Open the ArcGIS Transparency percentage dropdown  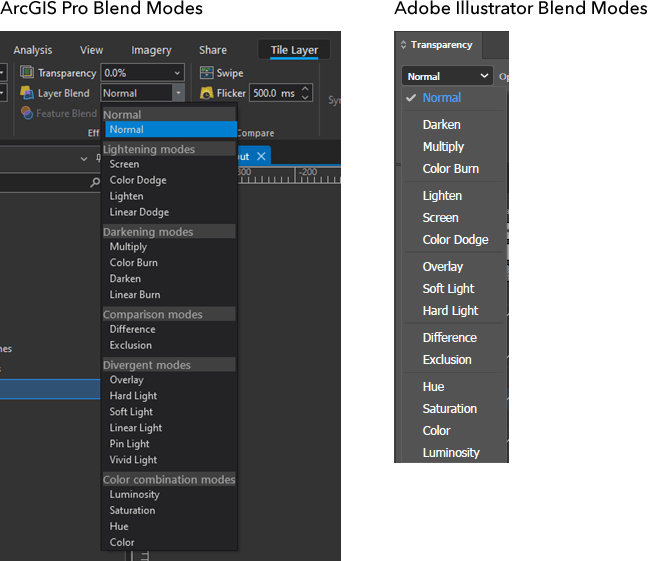click(177, 73)
